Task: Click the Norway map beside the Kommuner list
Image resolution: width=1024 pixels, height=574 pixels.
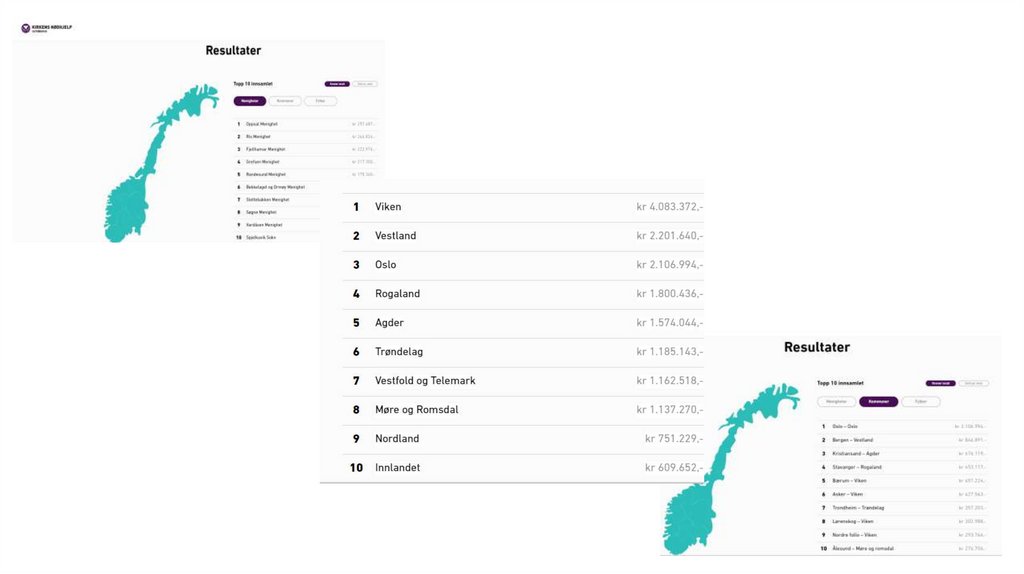Action: click(720, 470)
